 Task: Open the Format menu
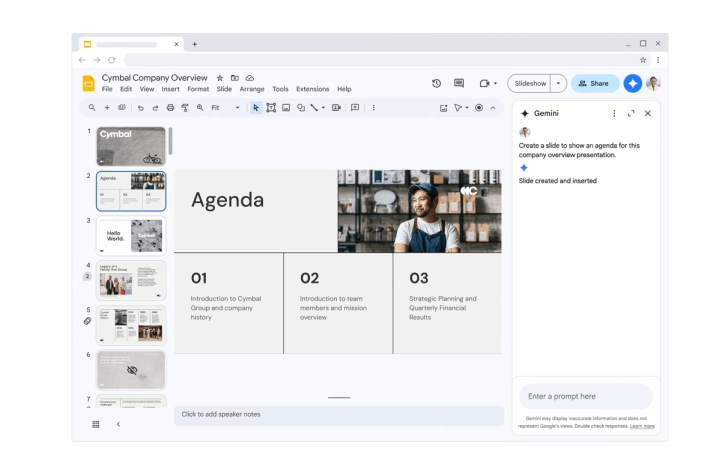pos(198,89)
